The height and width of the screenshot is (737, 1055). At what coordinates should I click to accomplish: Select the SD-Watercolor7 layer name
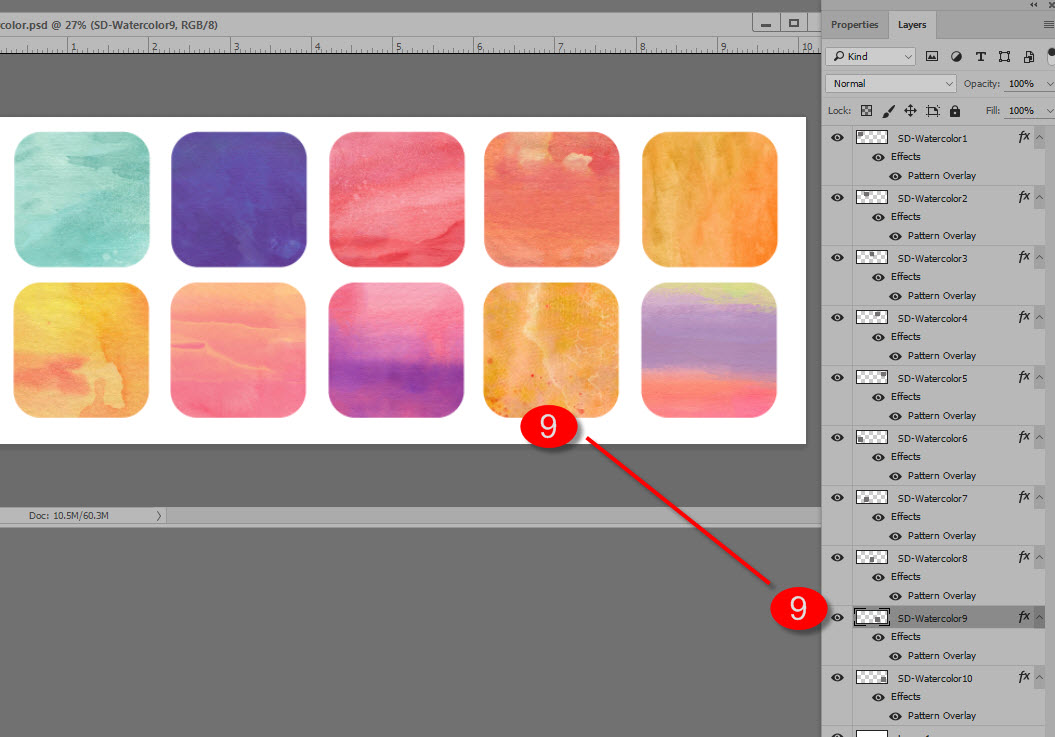tap(932, 498)
